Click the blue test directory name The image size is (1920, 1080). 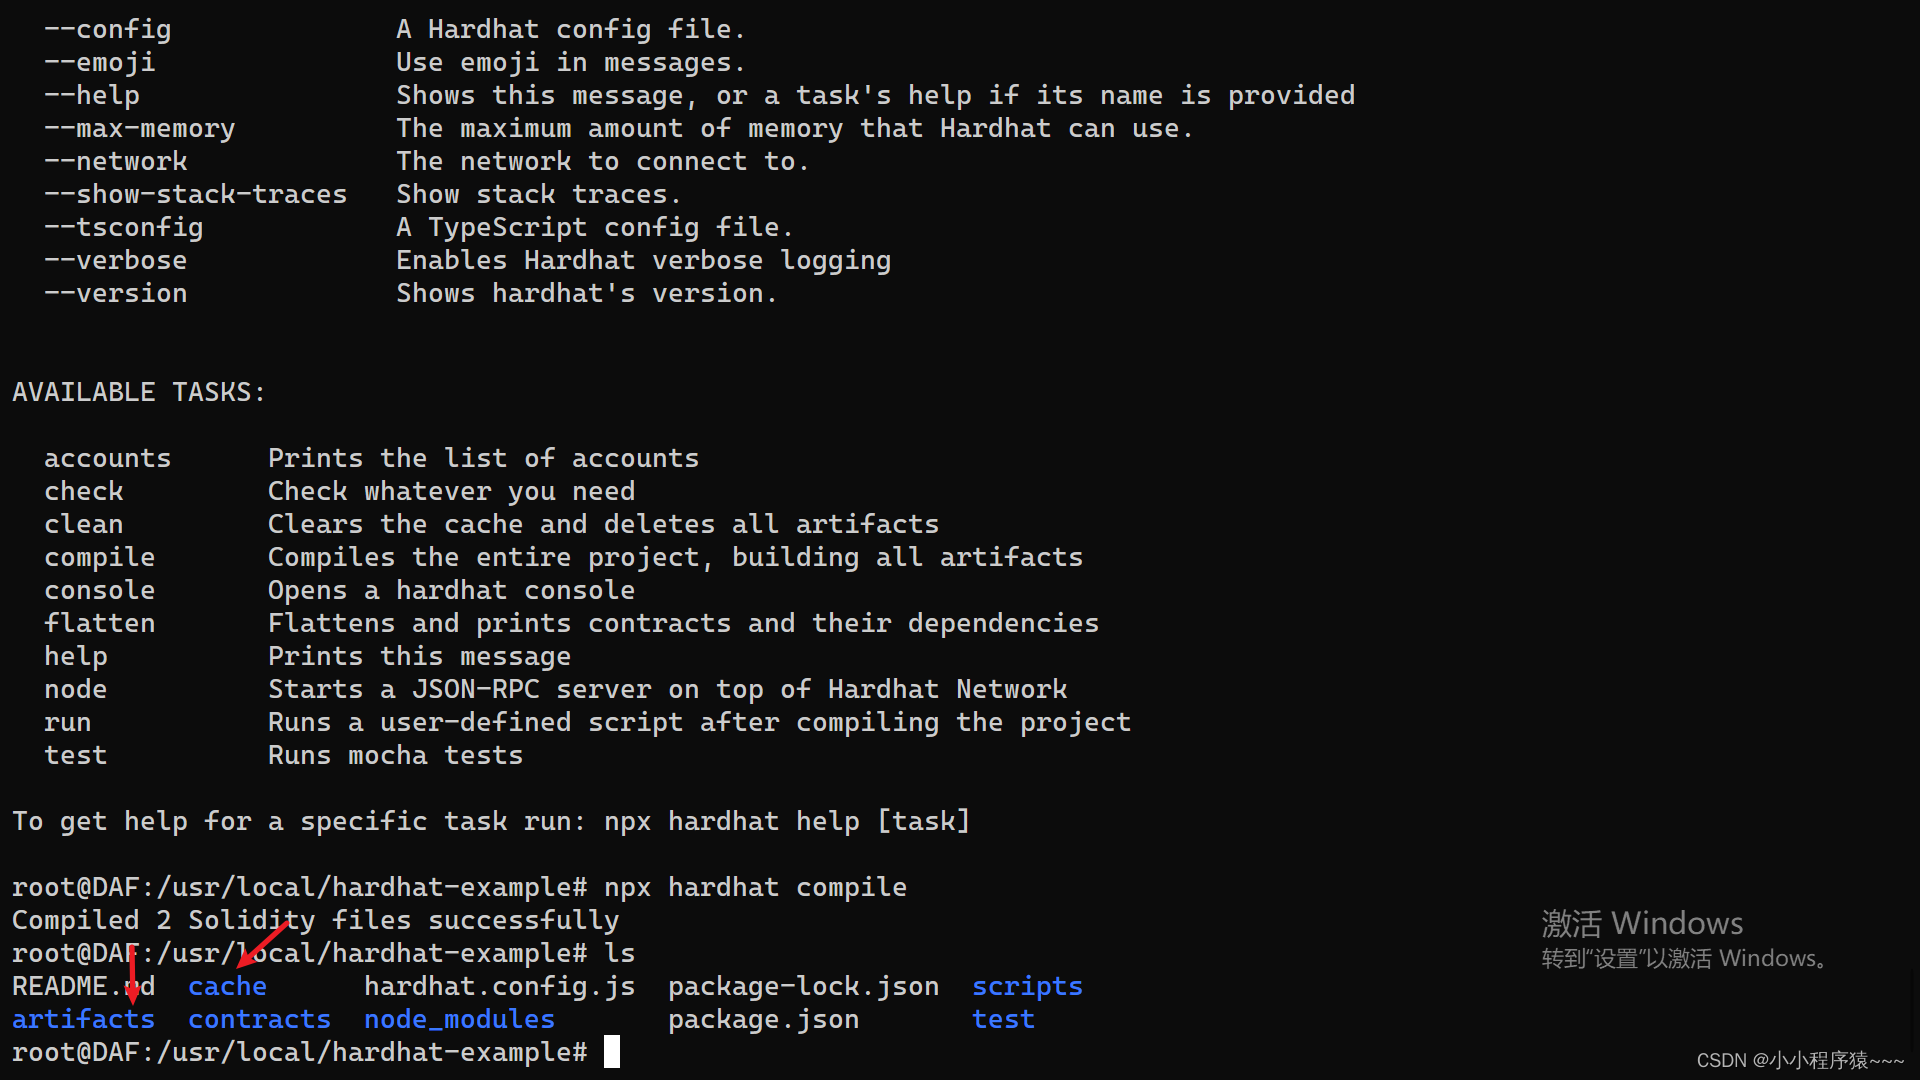[x=1003, y=1019]
